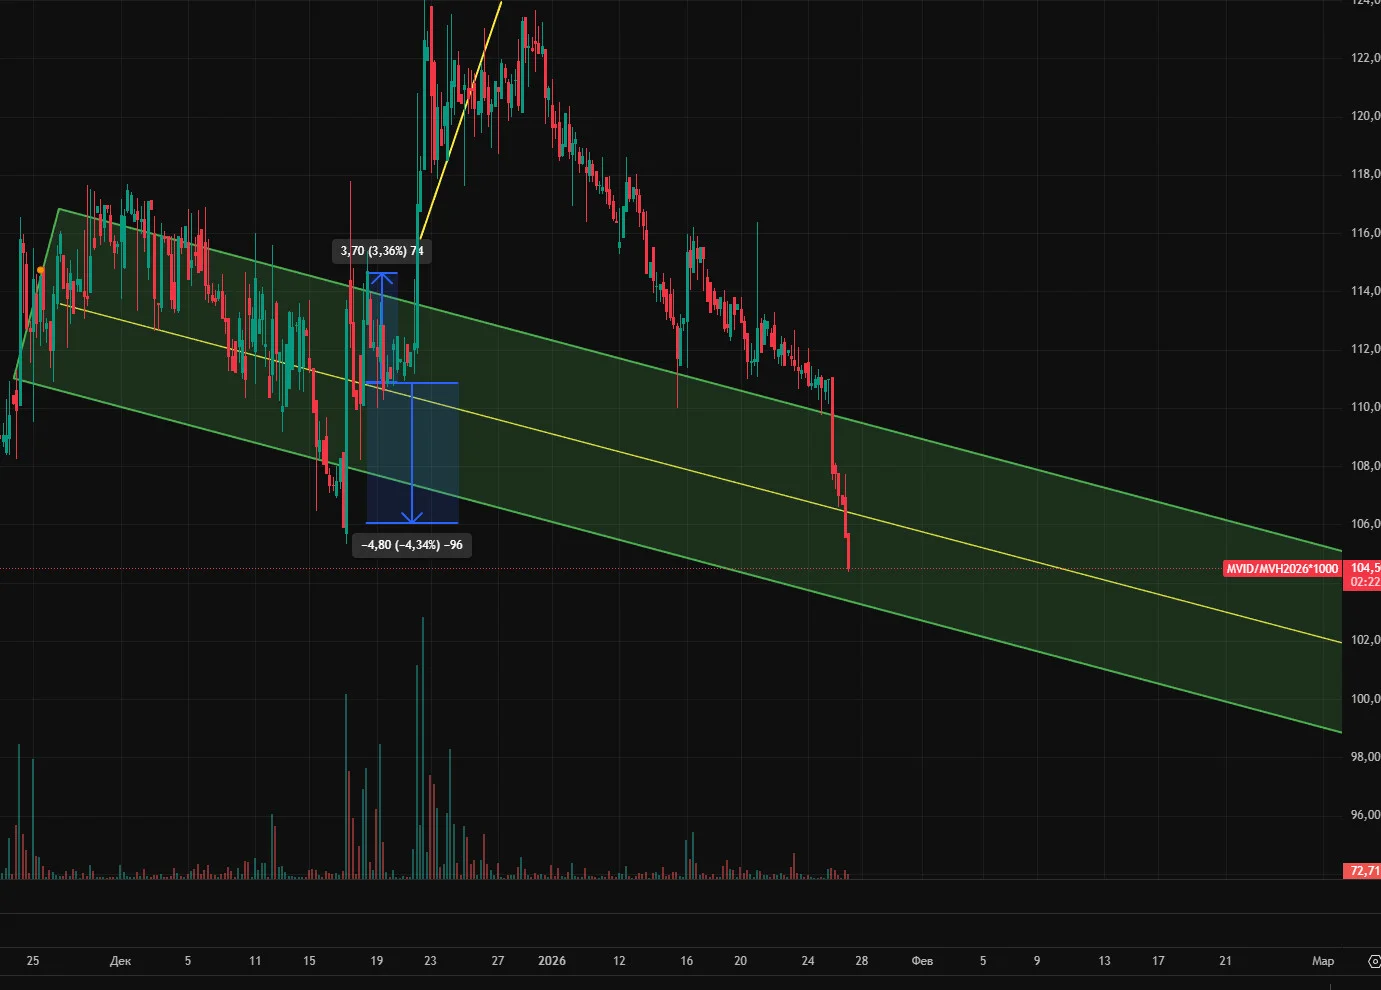Image resolution: width=1381 pixels, height=990 pixels.
Task: Click the 72,71 volume value label
Action: coord(1364,870)
